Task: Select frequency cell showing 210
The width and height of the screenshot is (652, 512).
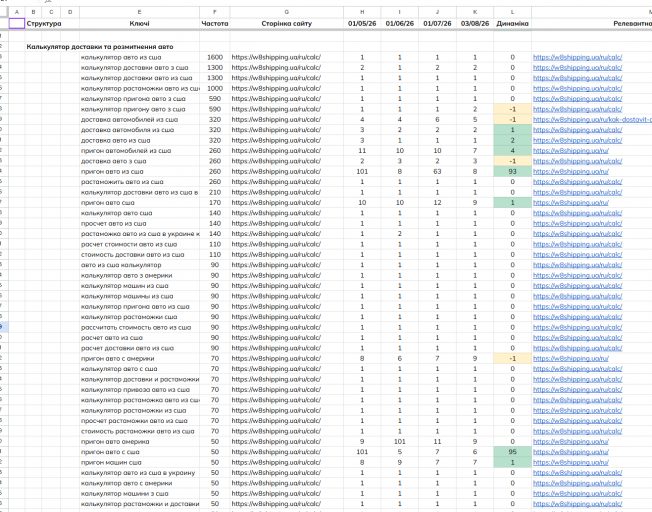Action: click(x=215, y=193)
